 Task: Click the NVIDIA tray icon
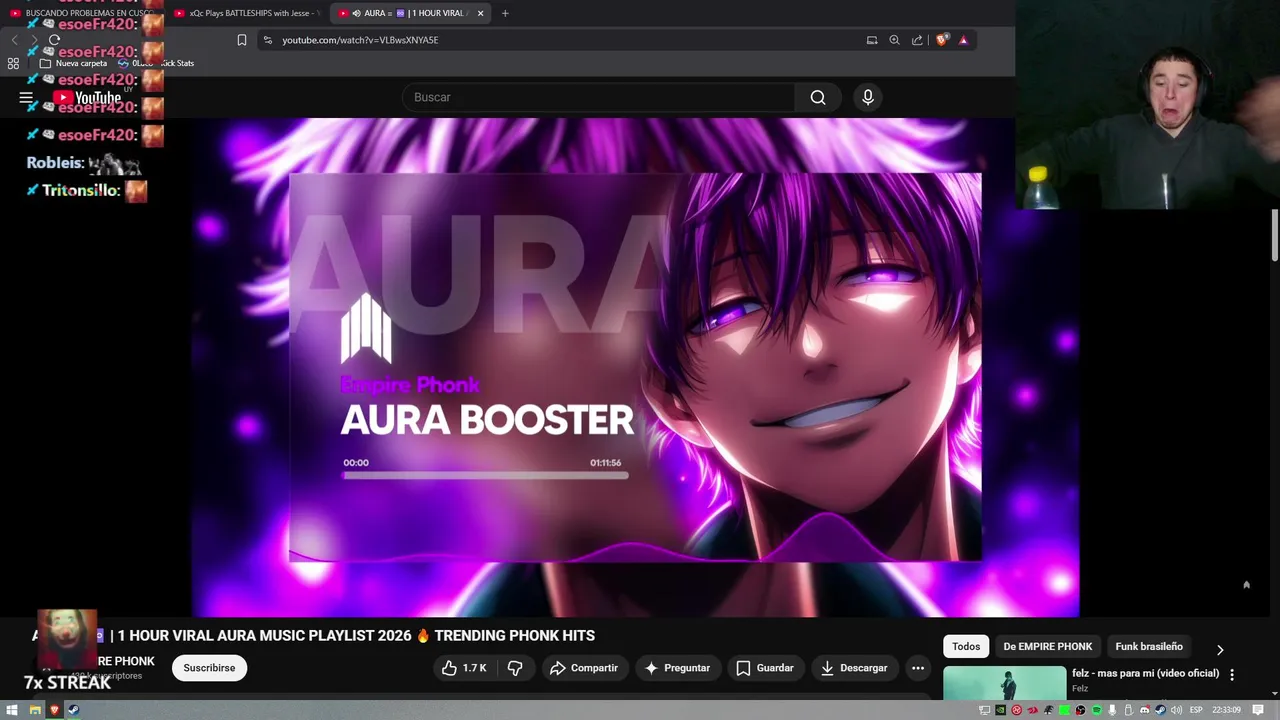[x=1000, y=710]
